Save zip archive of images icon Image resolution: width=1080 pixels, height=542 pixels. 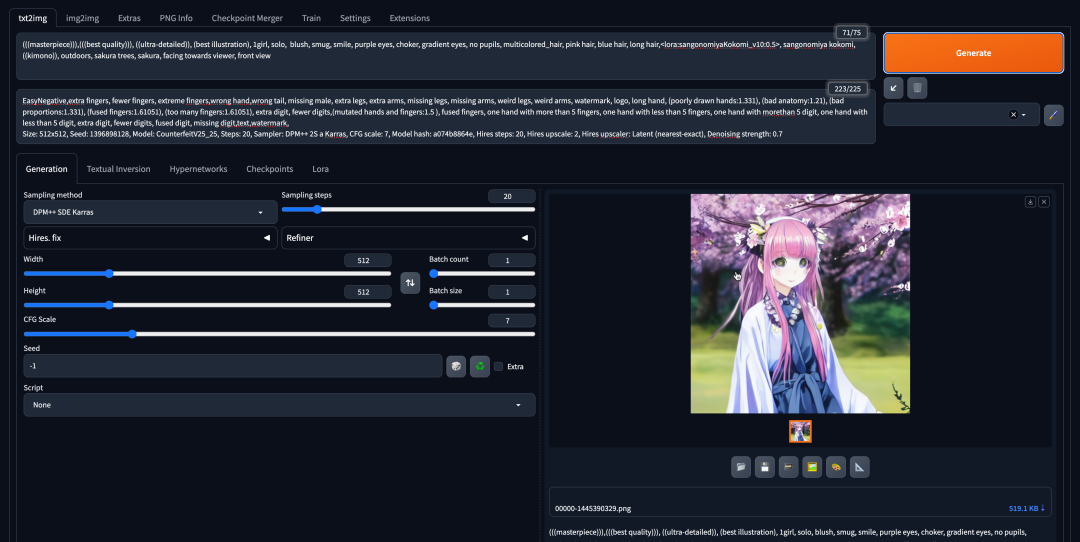tap(789, 467)
